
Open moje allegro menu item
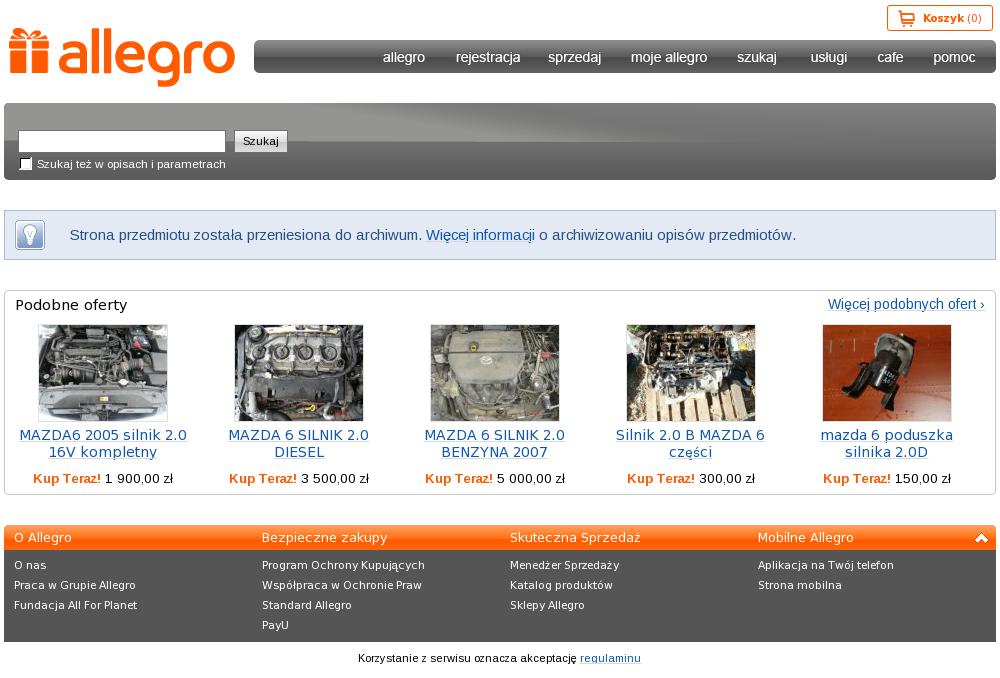click(x=669, y=57)
